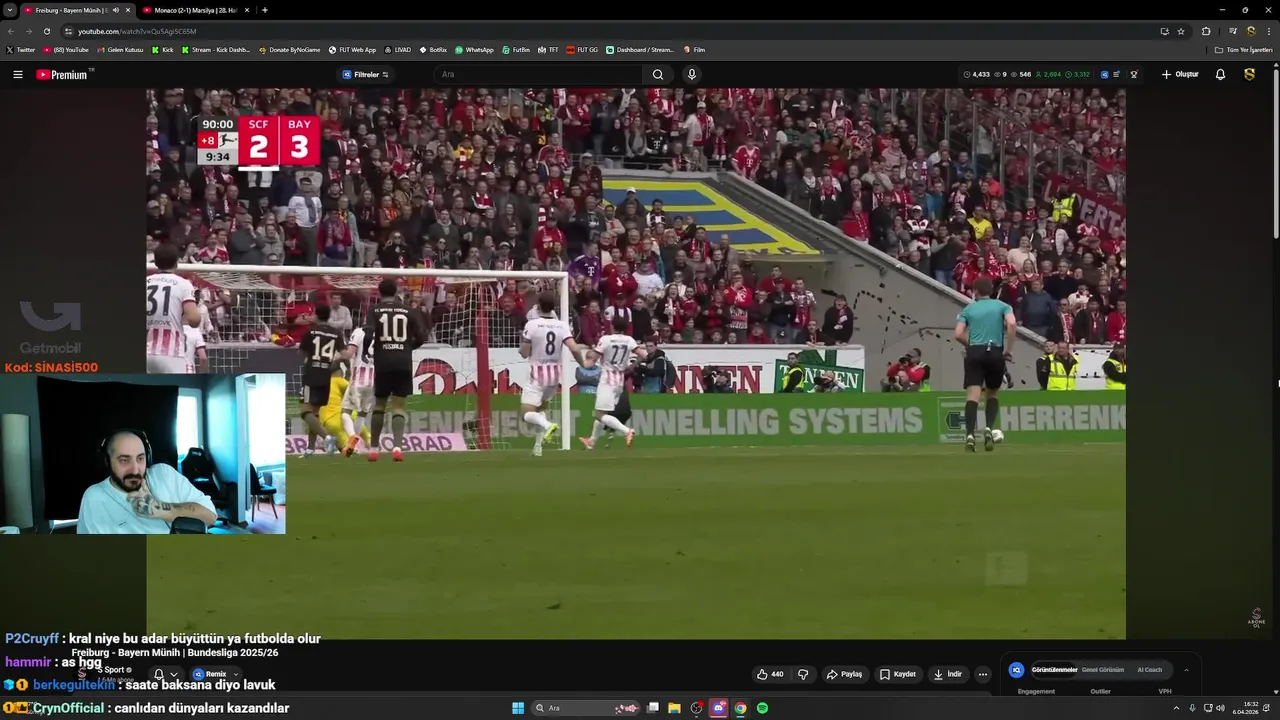Collapse the vidIQ panel chevron
The image size is (1280, 720).
pos(1186,670)
